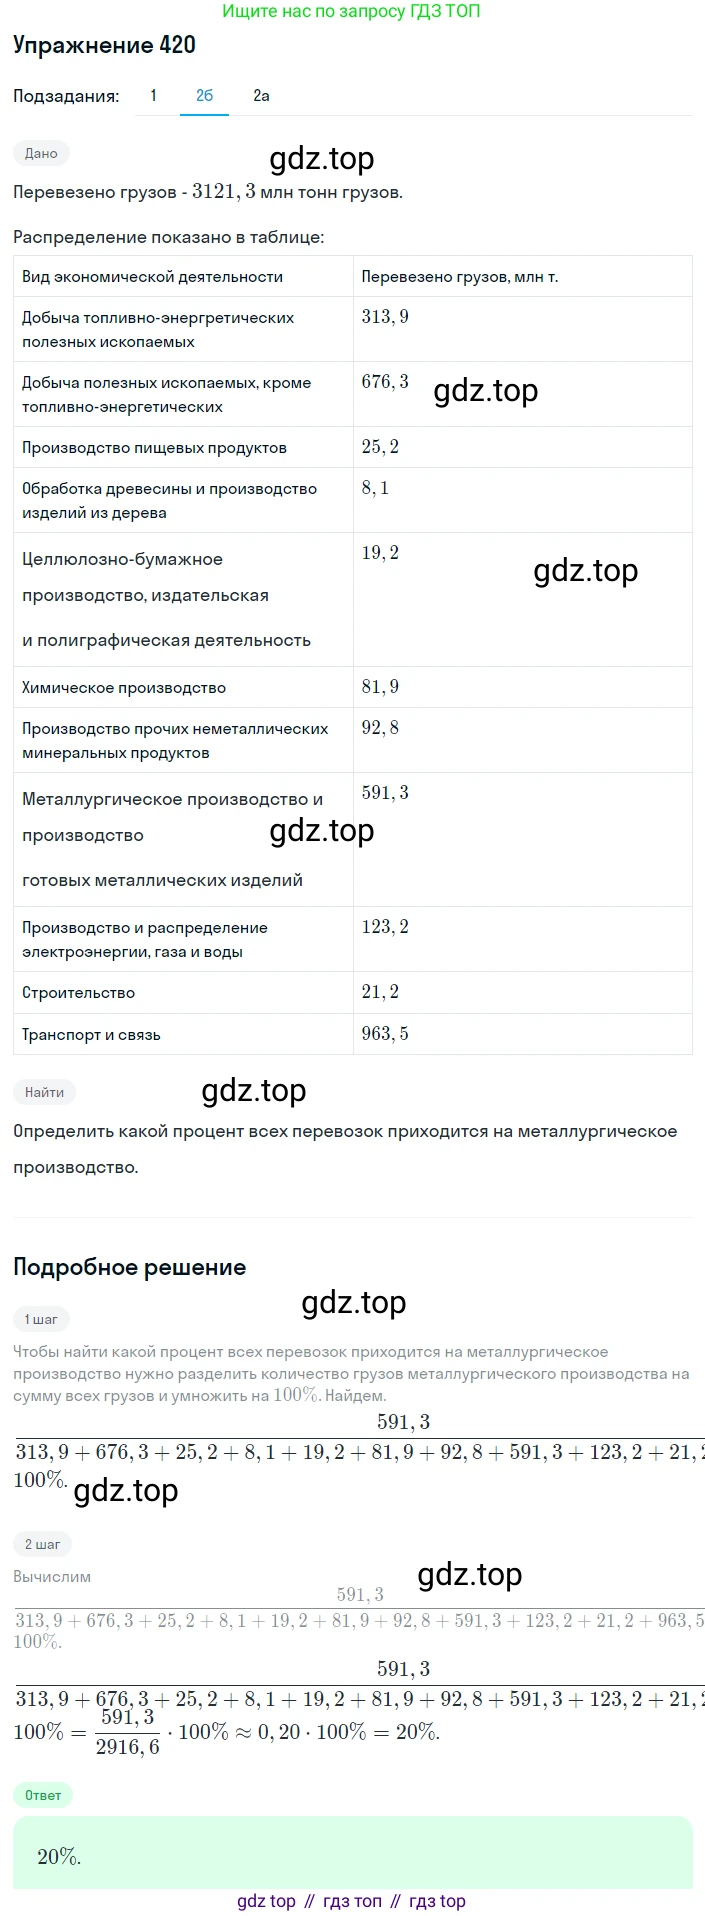This screenshot has height=1916, width=705.
Task: Click the Подробное решение heading
Action: (129, 1267)
